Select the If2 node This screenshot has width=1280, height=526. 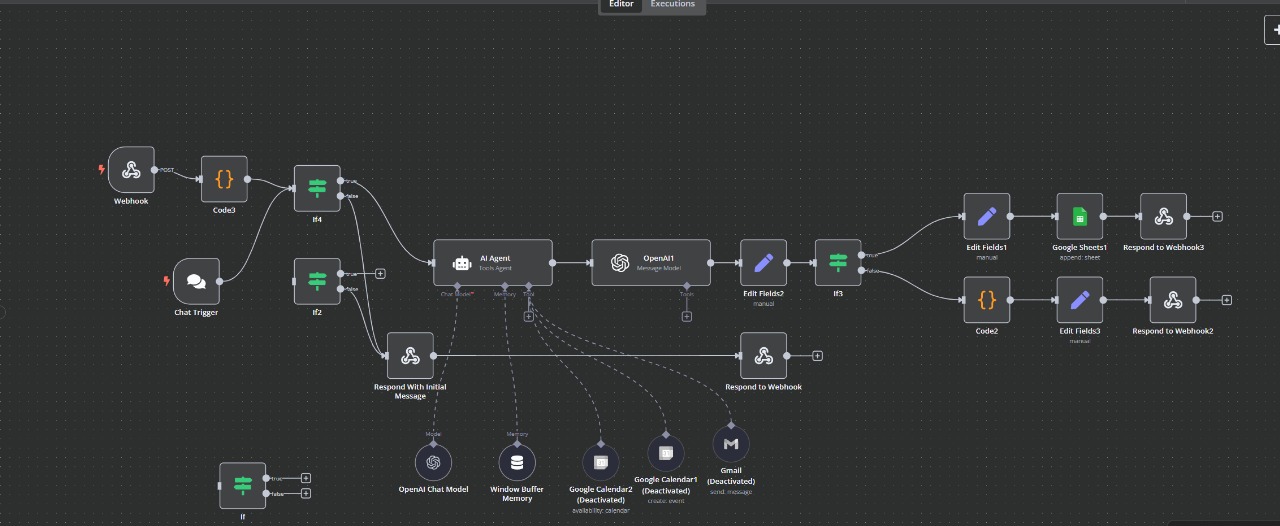pos(317,281)
